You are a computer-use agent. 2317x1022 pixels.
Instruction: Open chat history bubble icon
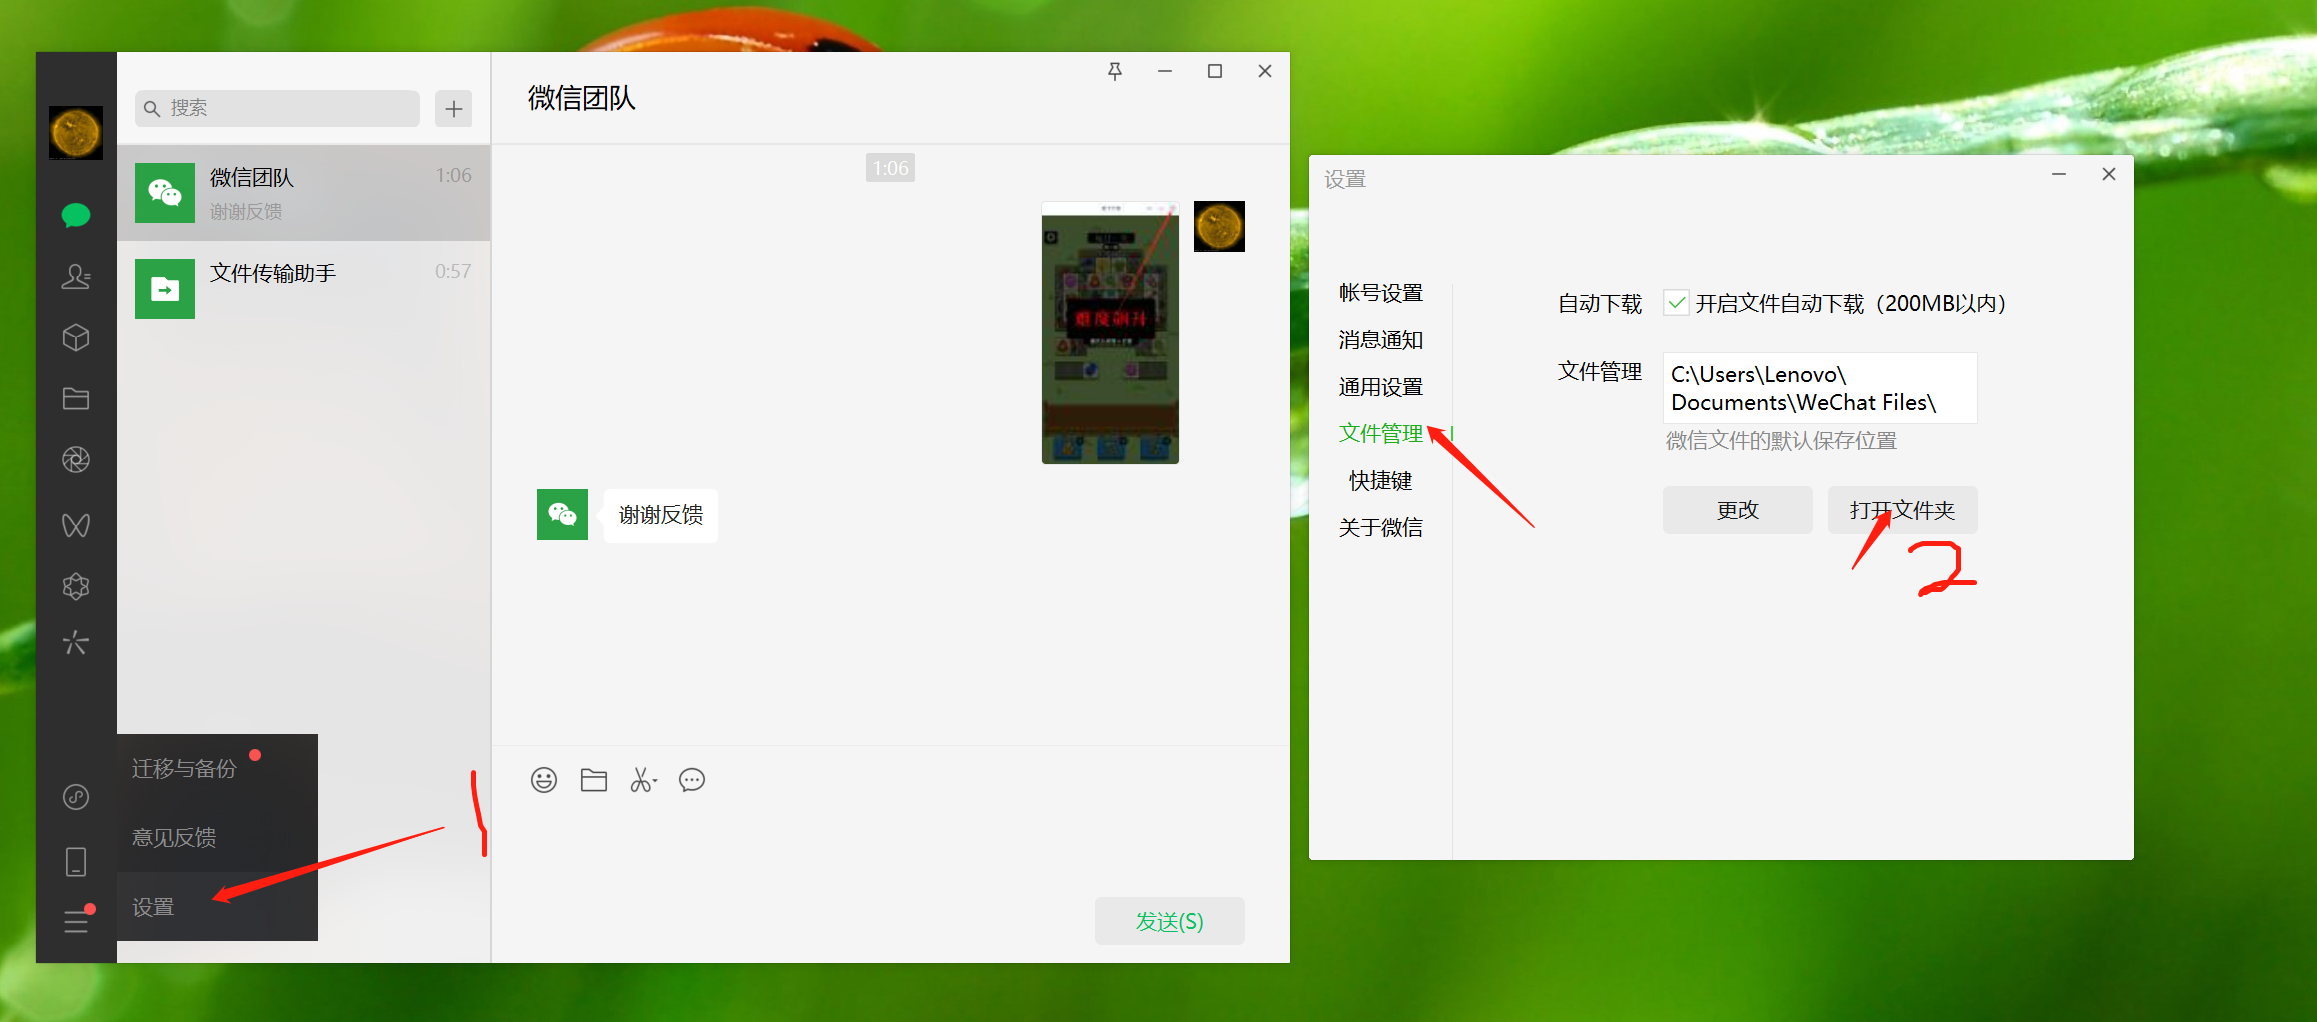click(692, 780)
